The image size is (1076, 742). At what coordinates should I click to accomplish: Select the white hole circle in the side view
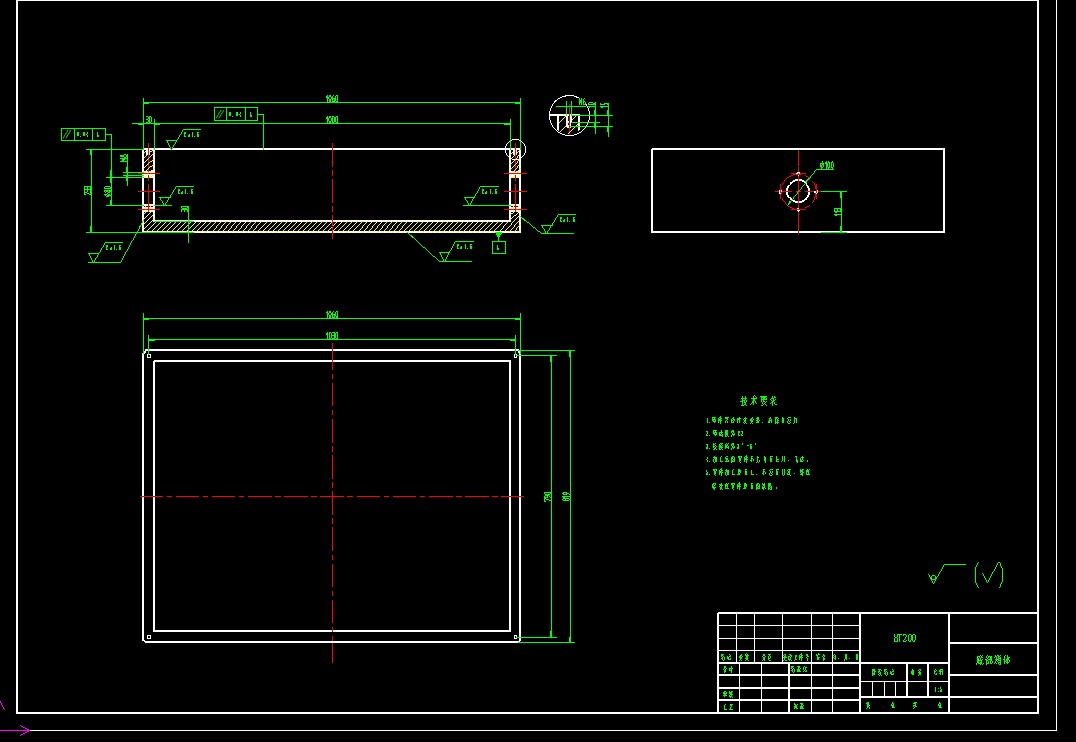coord(797,191)
